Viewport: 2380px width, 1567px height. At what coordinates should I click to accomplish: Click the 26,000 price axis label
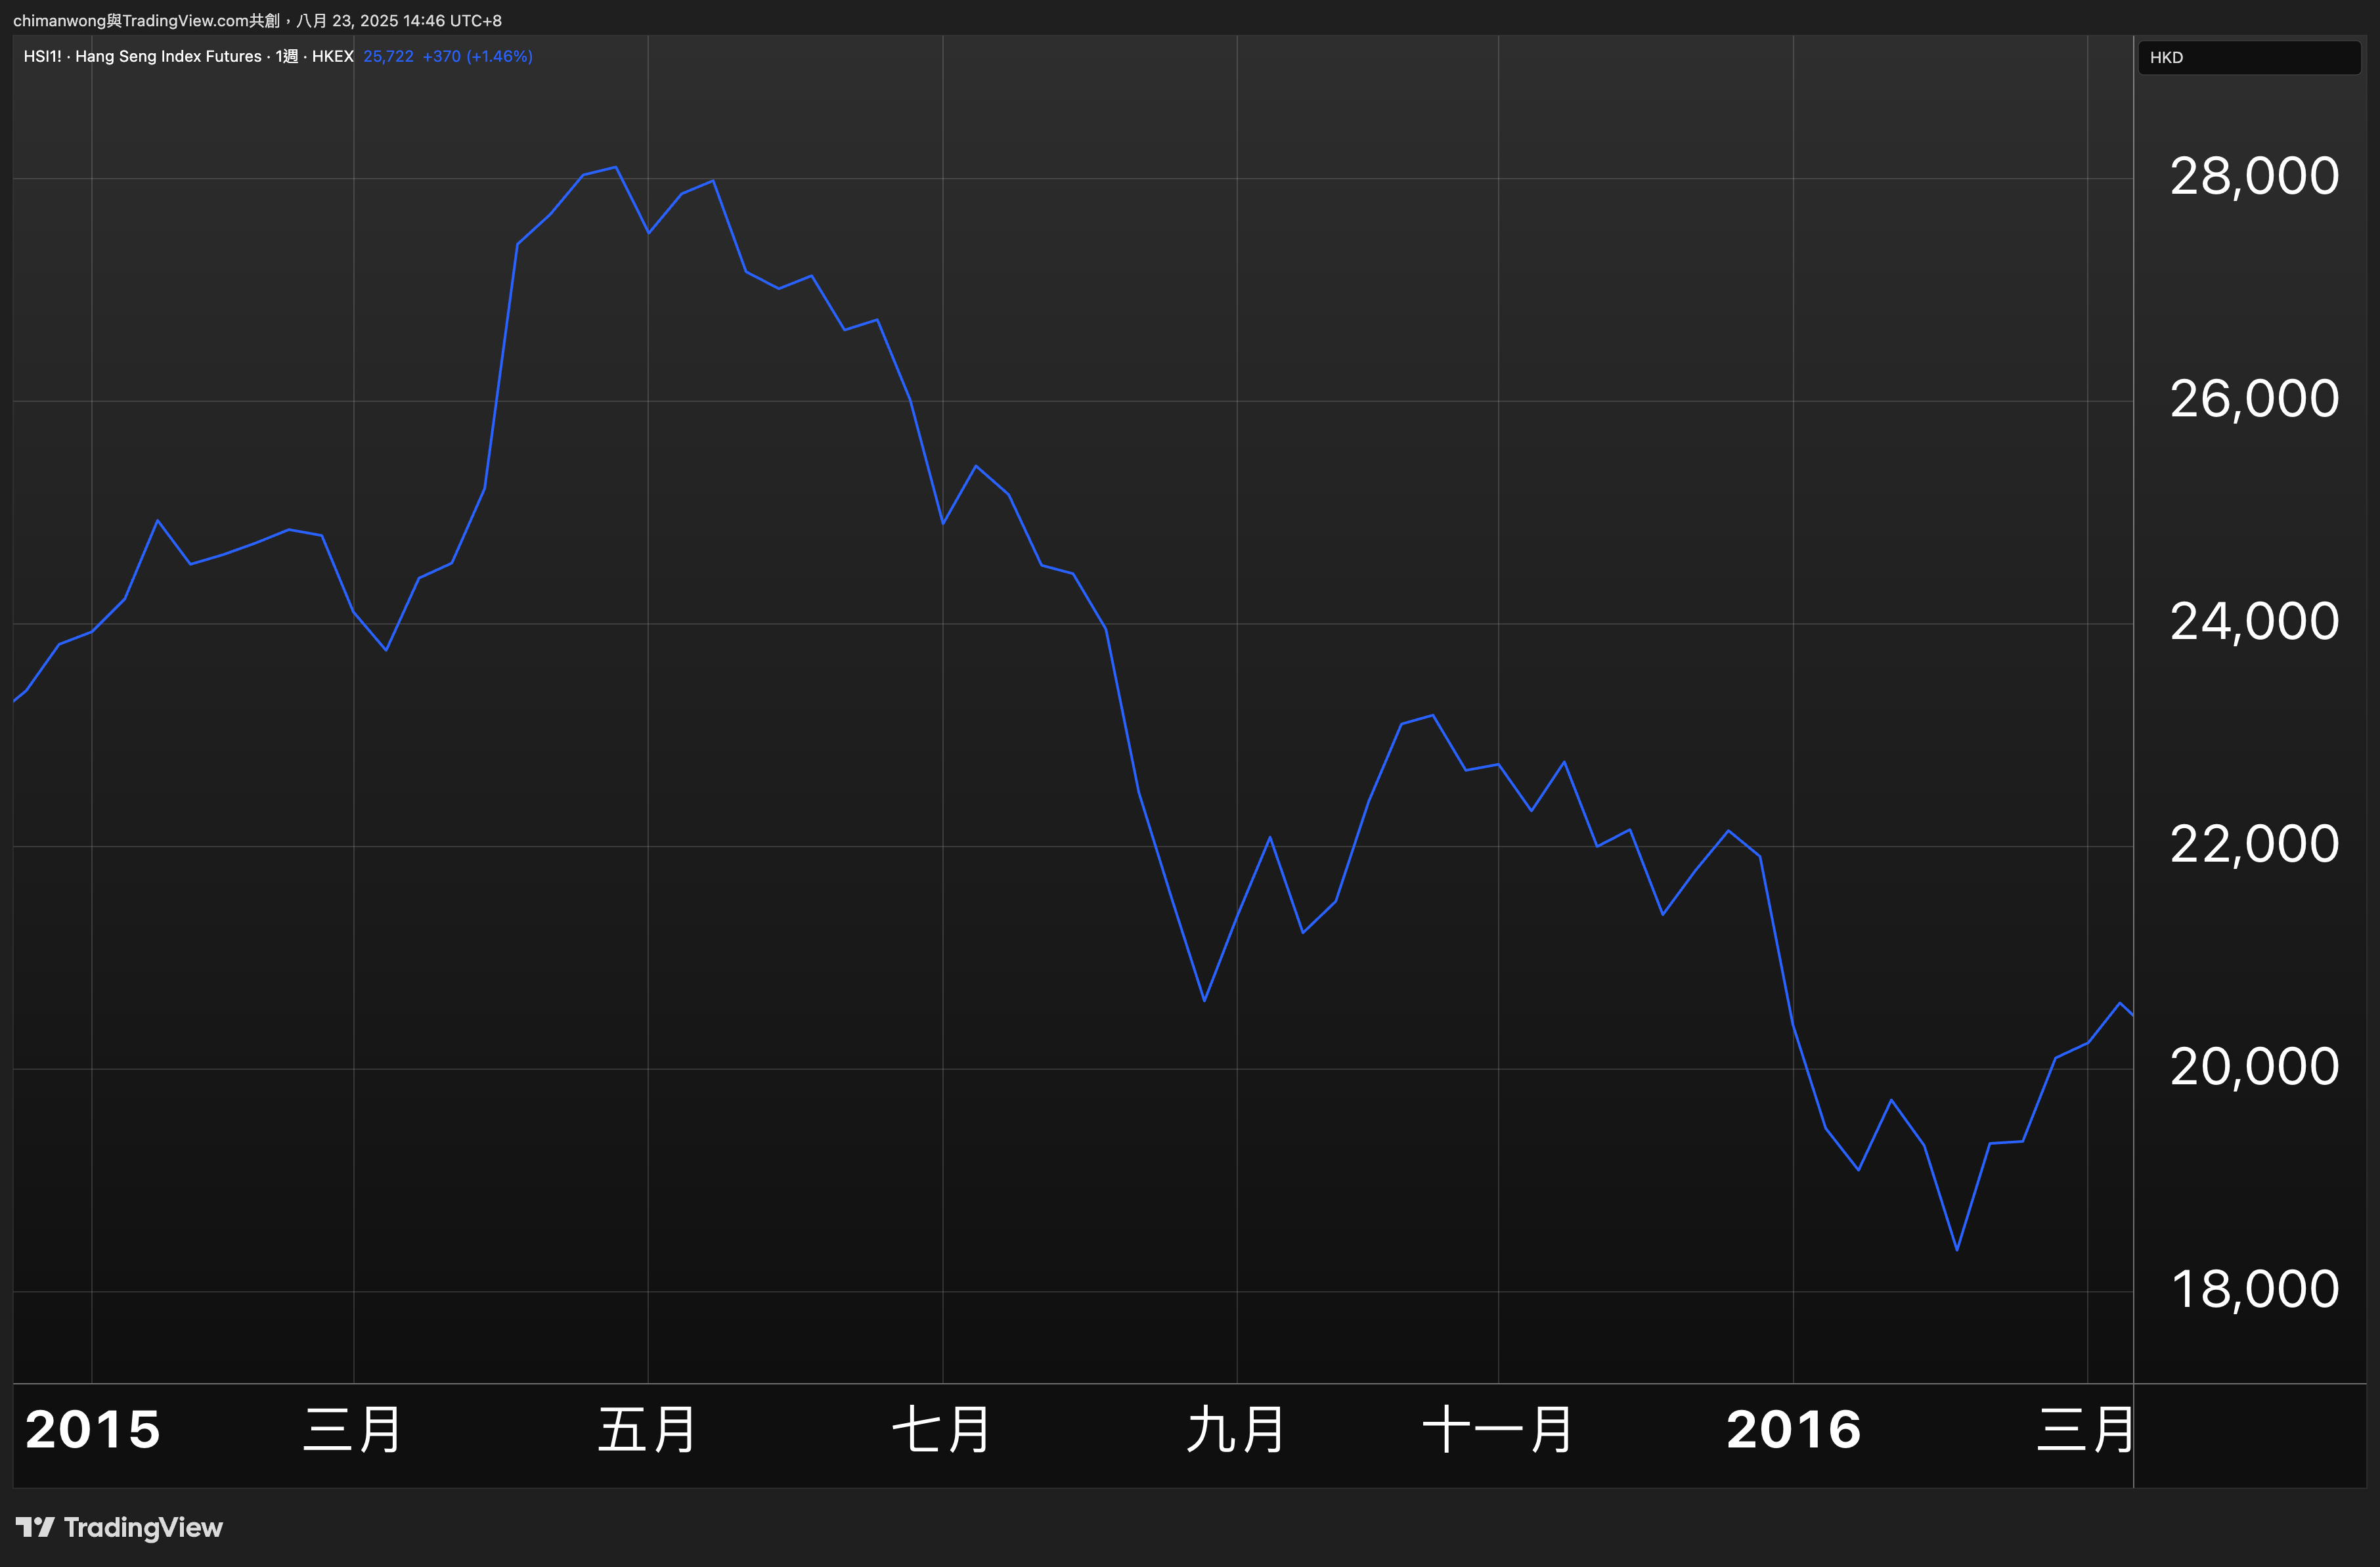click(2254, 400)
